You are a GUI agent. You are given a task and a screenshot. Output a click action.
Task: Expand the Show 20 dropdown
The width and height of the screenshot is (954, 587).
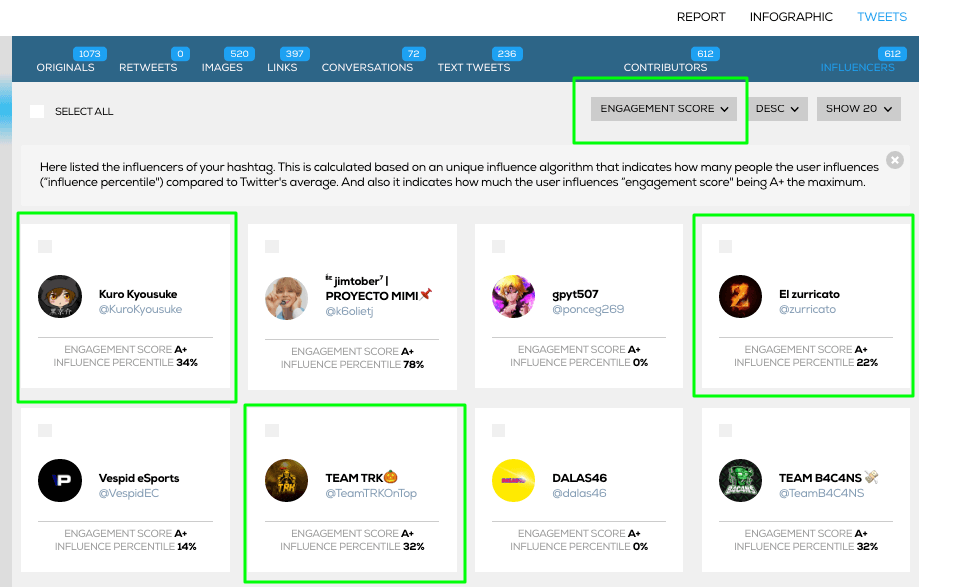coord(858,109)
